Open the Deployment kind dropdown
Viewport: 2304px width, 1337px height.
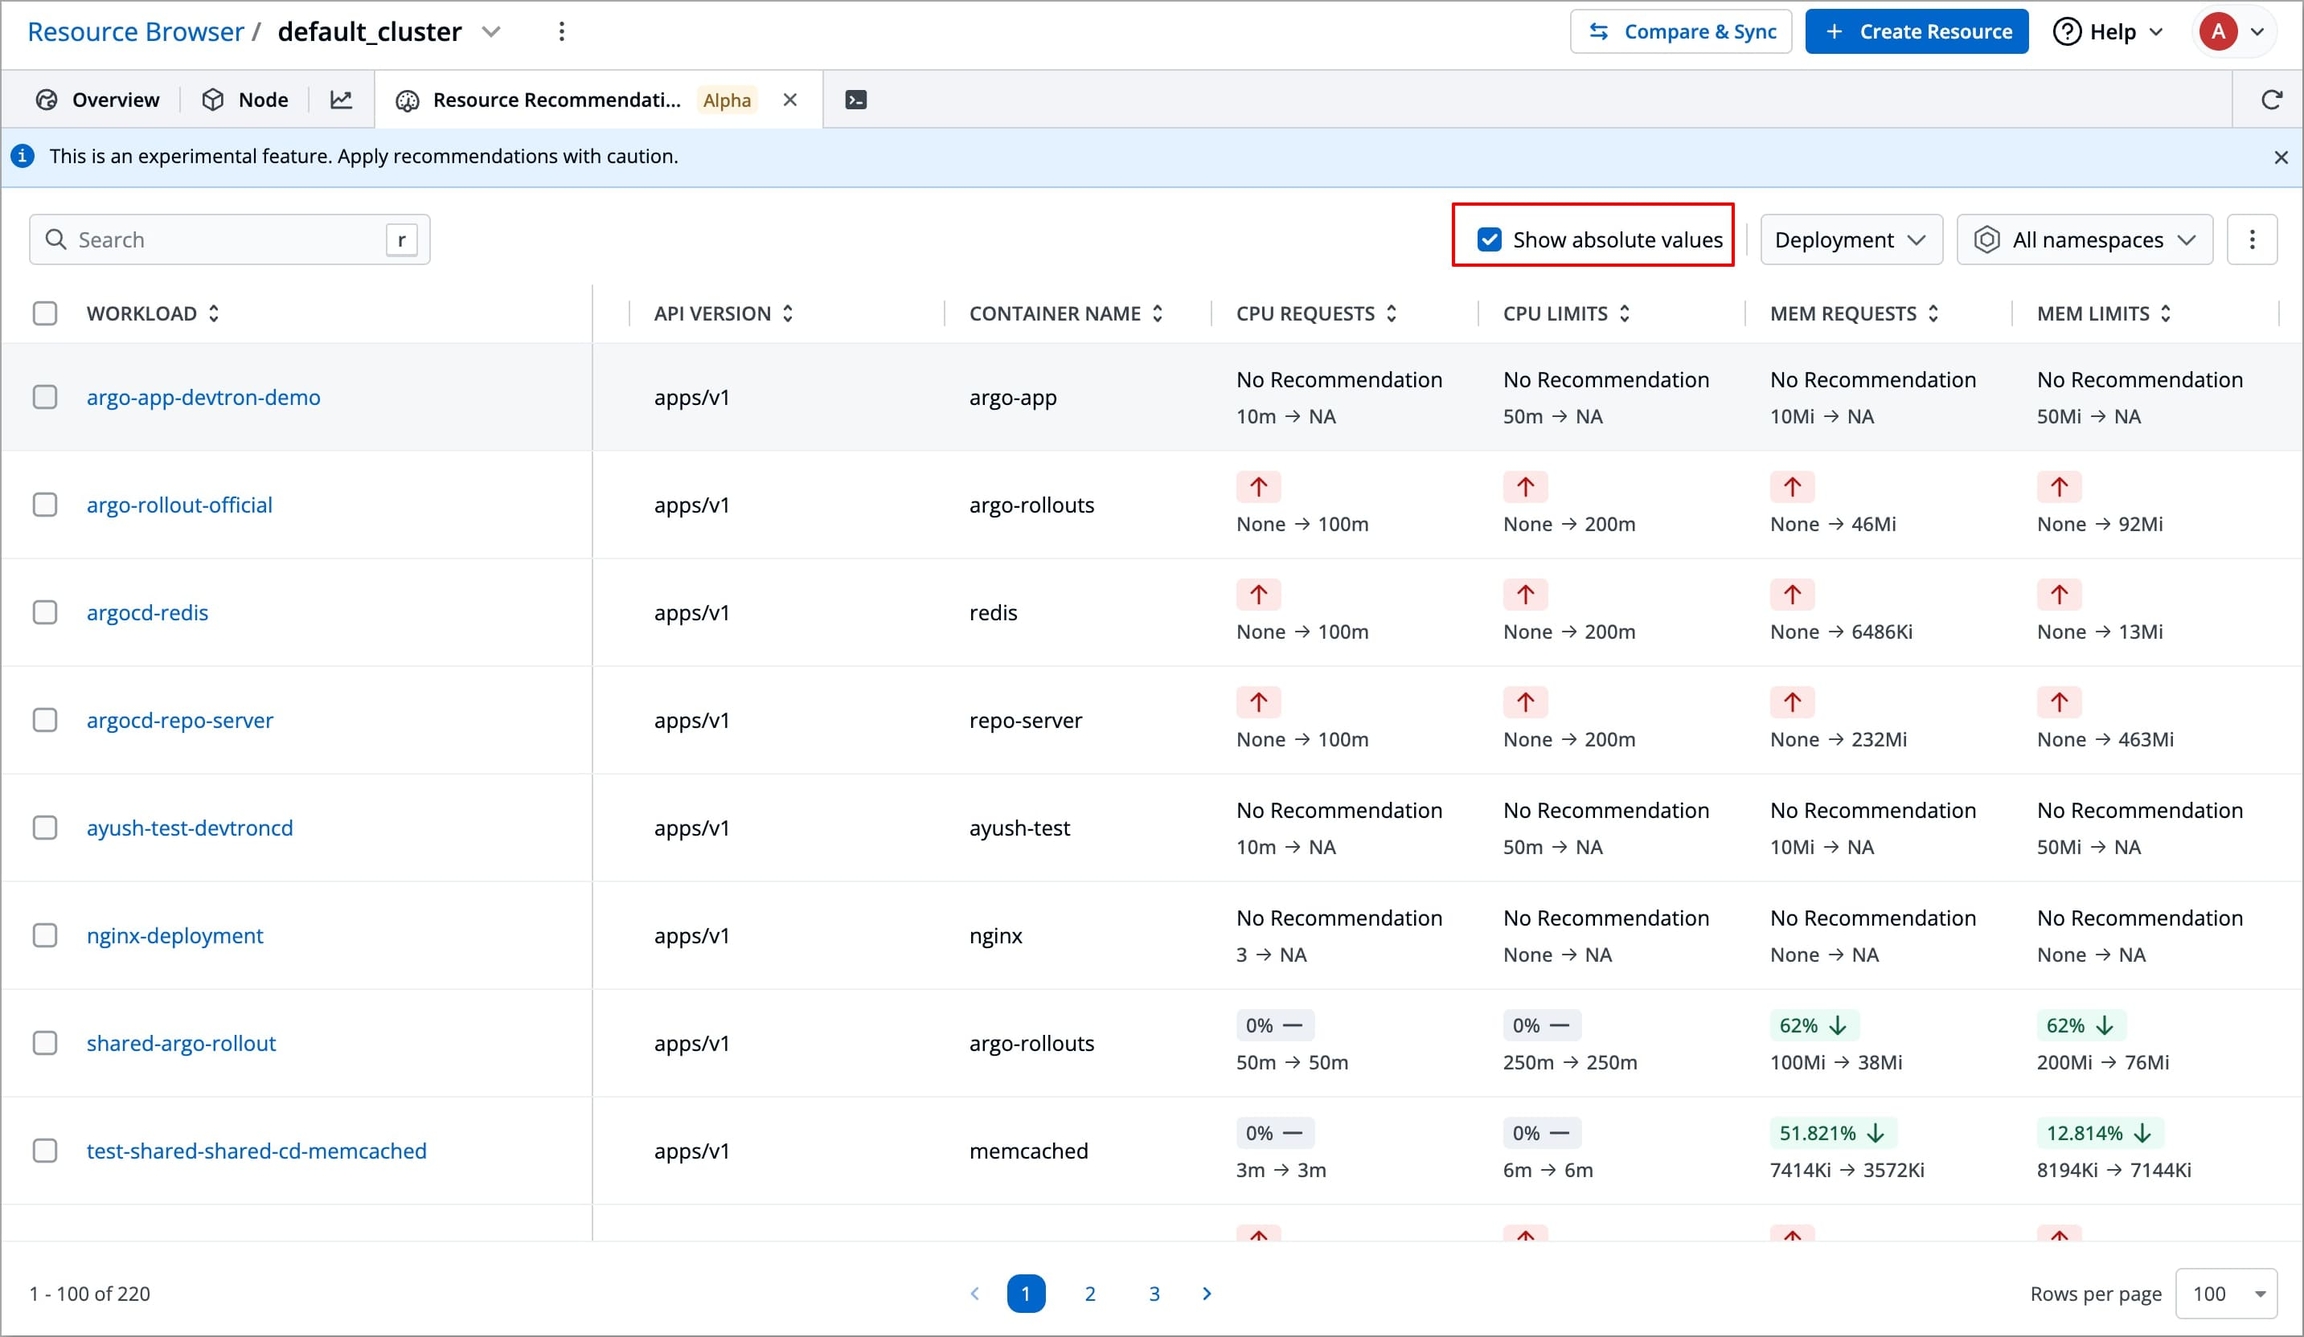(x=1850, y=240)
